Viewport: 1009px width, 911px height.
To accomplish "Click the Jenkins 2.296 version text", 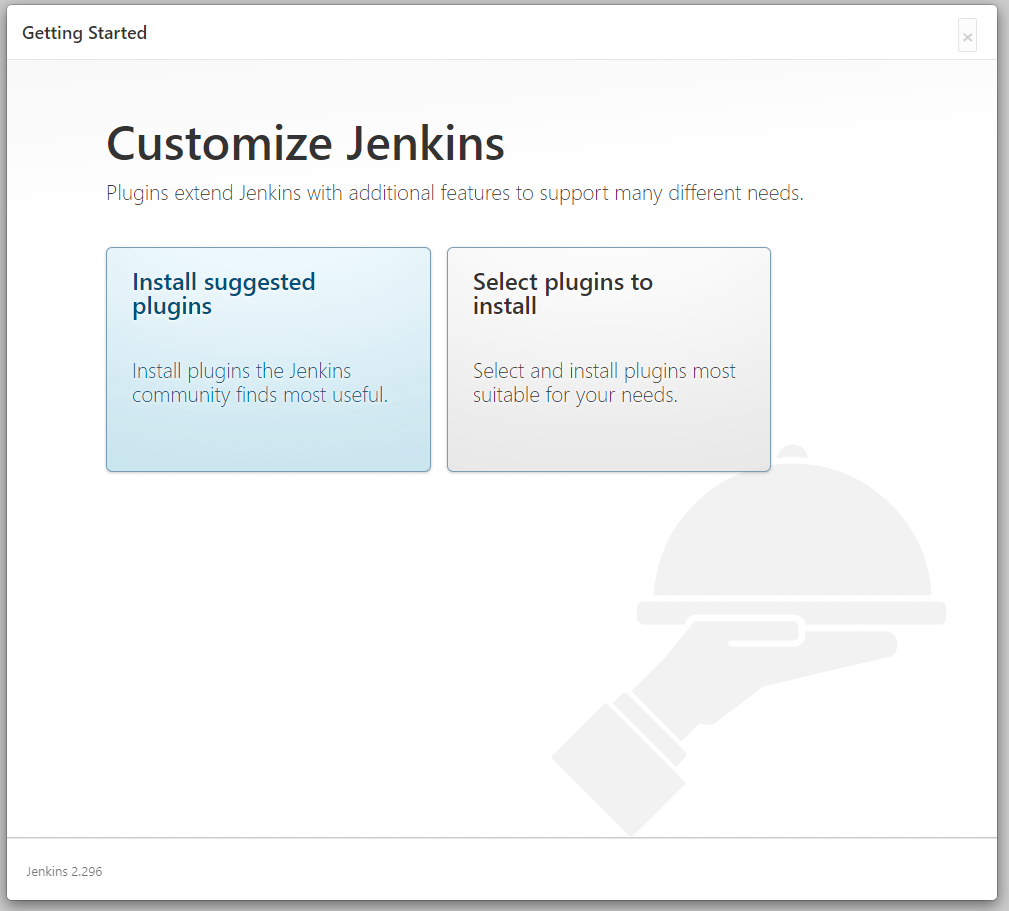I will pos(64,871).
